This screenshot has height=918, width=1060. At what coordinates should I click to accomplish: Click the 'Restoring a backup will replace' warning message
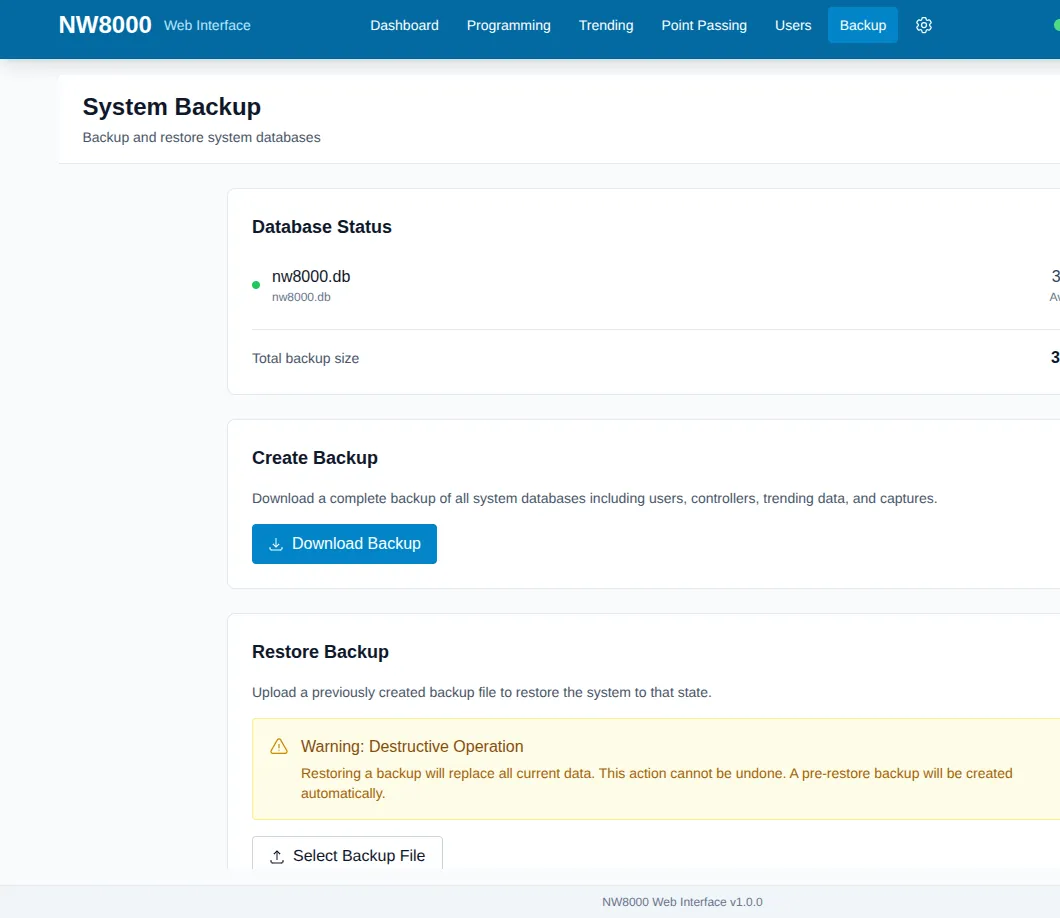656,783
